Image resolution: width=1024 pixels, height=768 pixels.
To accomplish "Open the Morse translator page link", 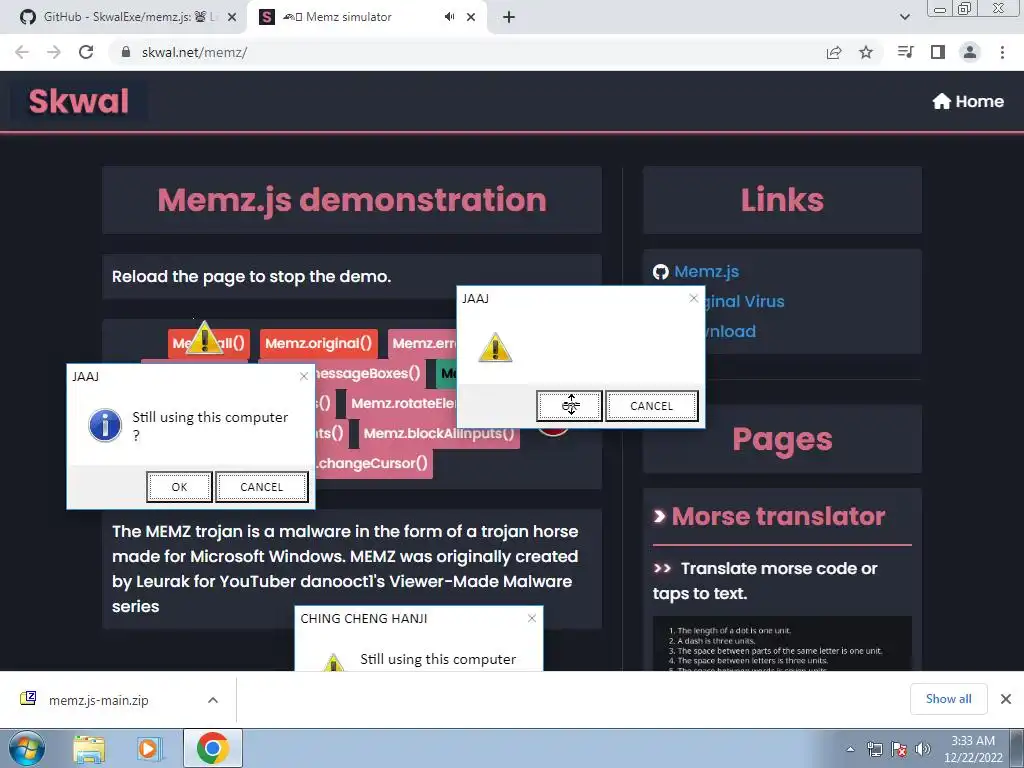I will (x=778, y=516).
